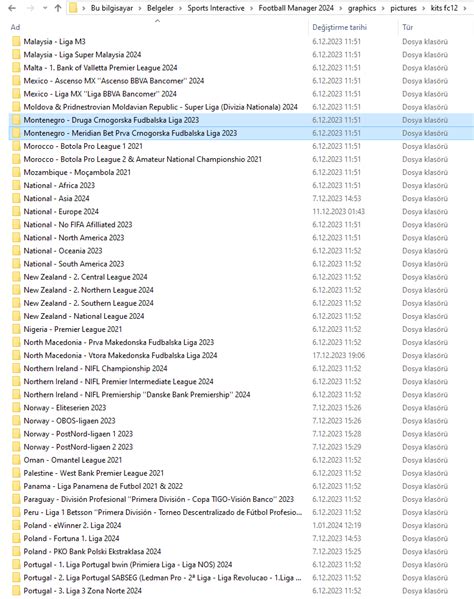Select 'New Zealand - 2. Northern League 2024' folder name
The height and width of the screenshot is (599, 474).
point(88,290)
